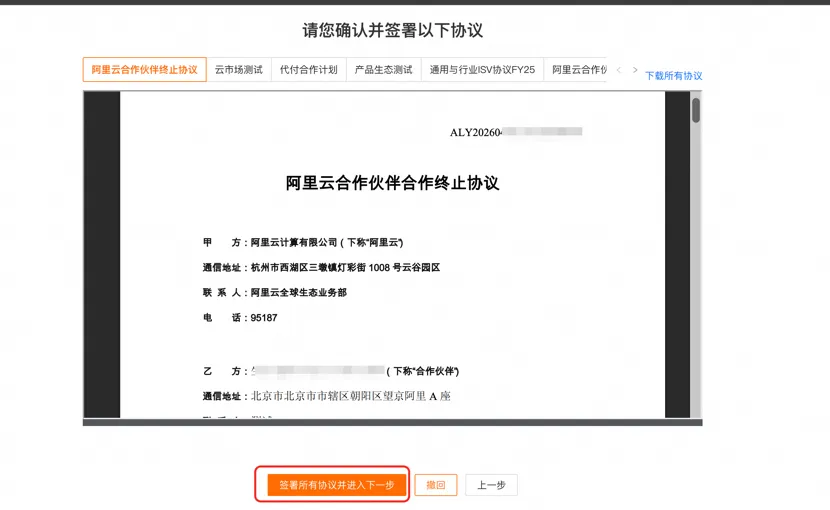Select the 代付合作计划 tab
830x510 pixels.
309,69
